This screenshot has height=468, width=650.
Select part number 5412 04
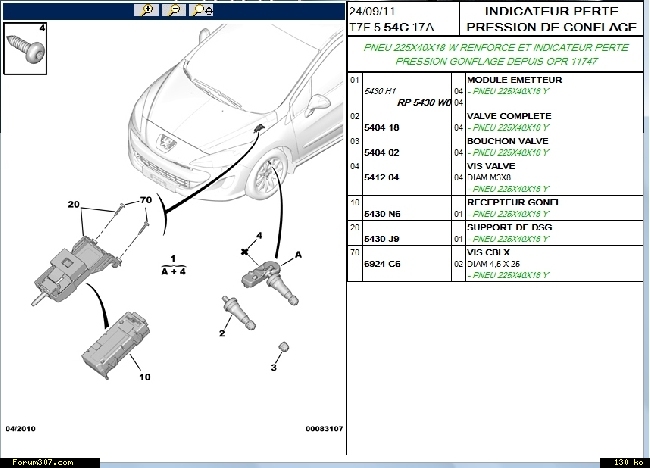pos(381,177)
